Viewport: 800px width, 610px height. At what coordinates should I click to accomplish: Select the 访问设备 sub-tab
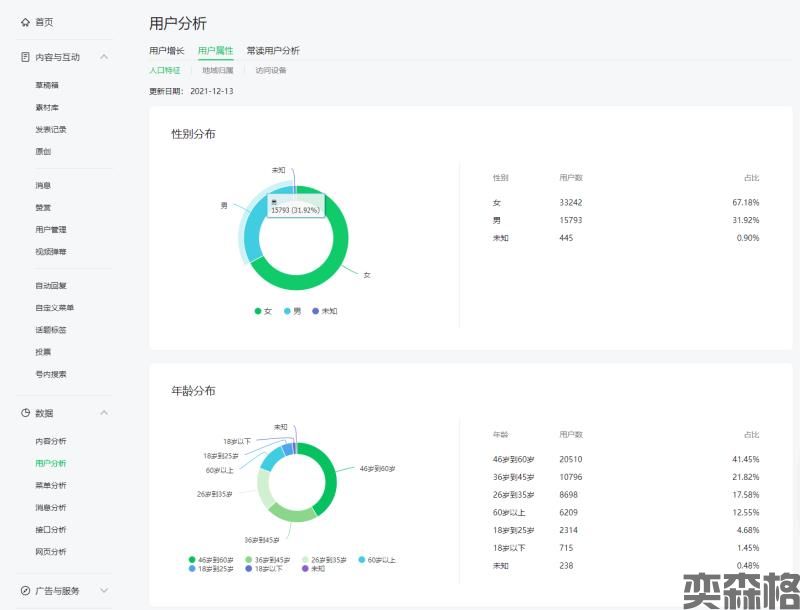[x=270, y=71]
